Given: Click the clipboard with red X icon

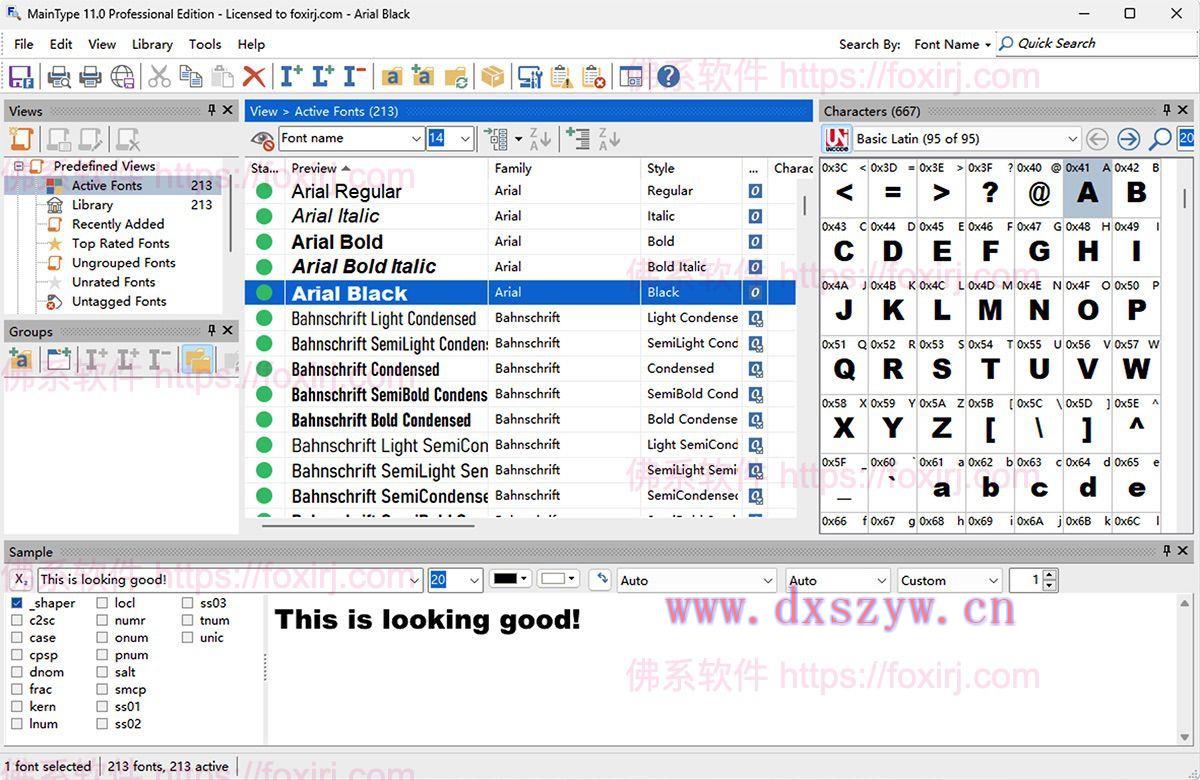Looking at the screenshot, I should (x=594, y=76).
